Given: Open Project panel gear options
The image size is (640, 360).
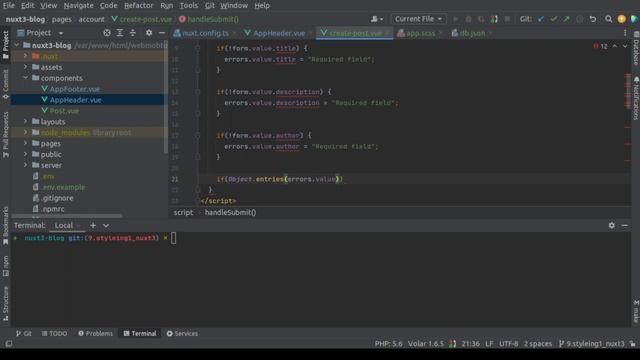Looking at the screenshot, I should click(149, 33).
